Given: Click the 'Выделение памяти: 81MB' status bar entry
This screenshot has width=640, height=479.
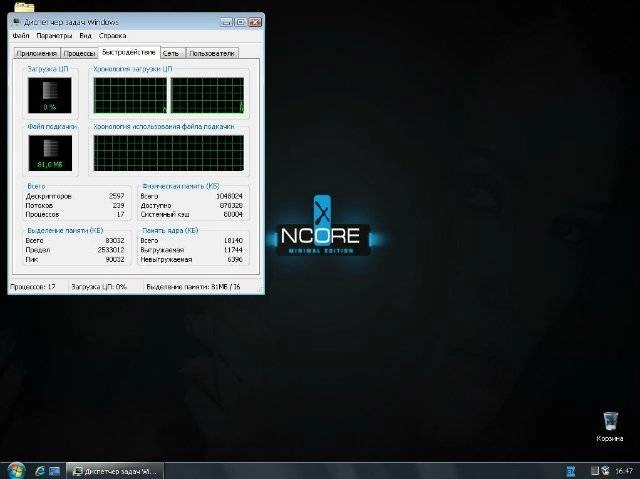Looking at the screenshot, I should (x=193, y=287).
